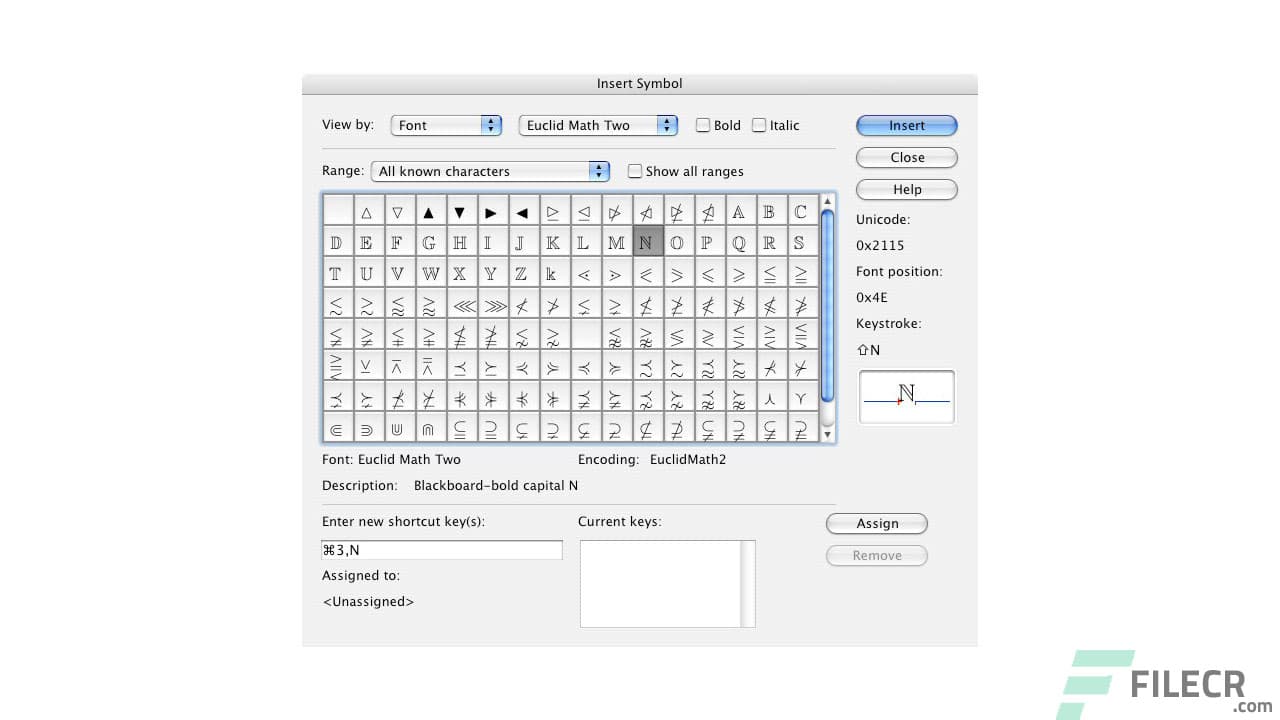Click the Assign button for the shortcut
1280x720 pixels.
[x=876, y=523]
